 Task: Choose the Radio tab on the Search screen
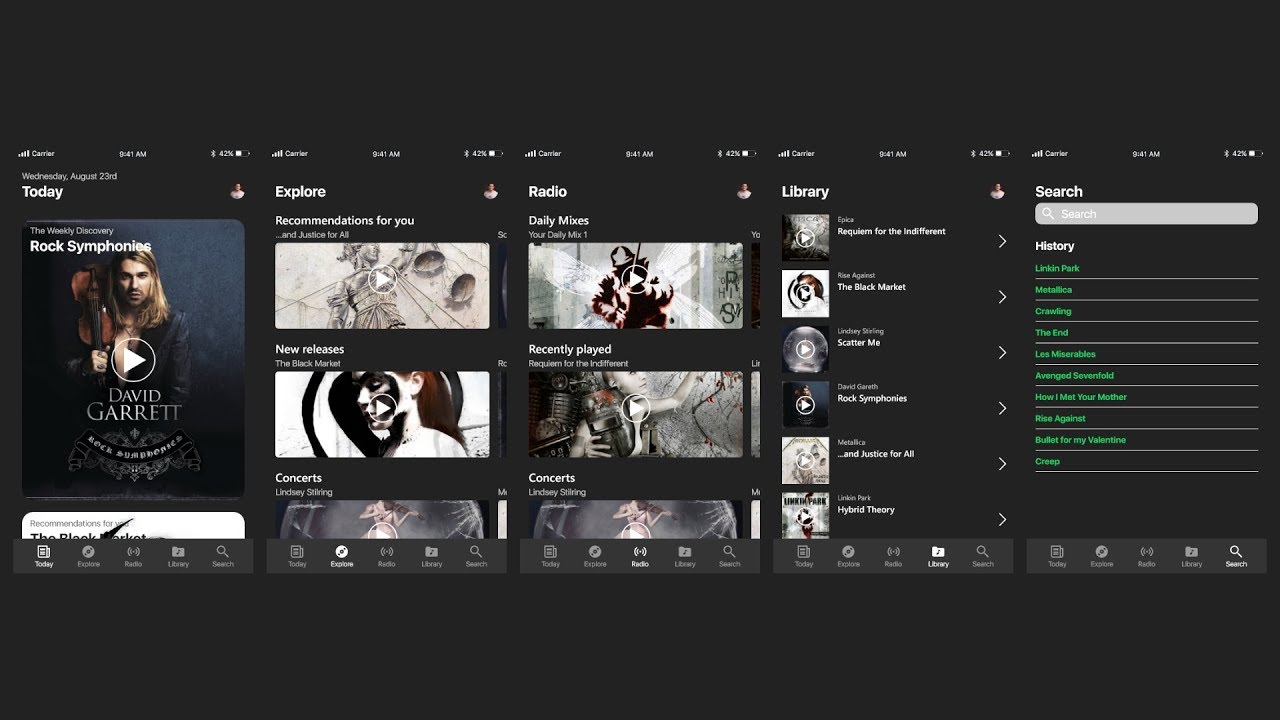pos(1147,556)
